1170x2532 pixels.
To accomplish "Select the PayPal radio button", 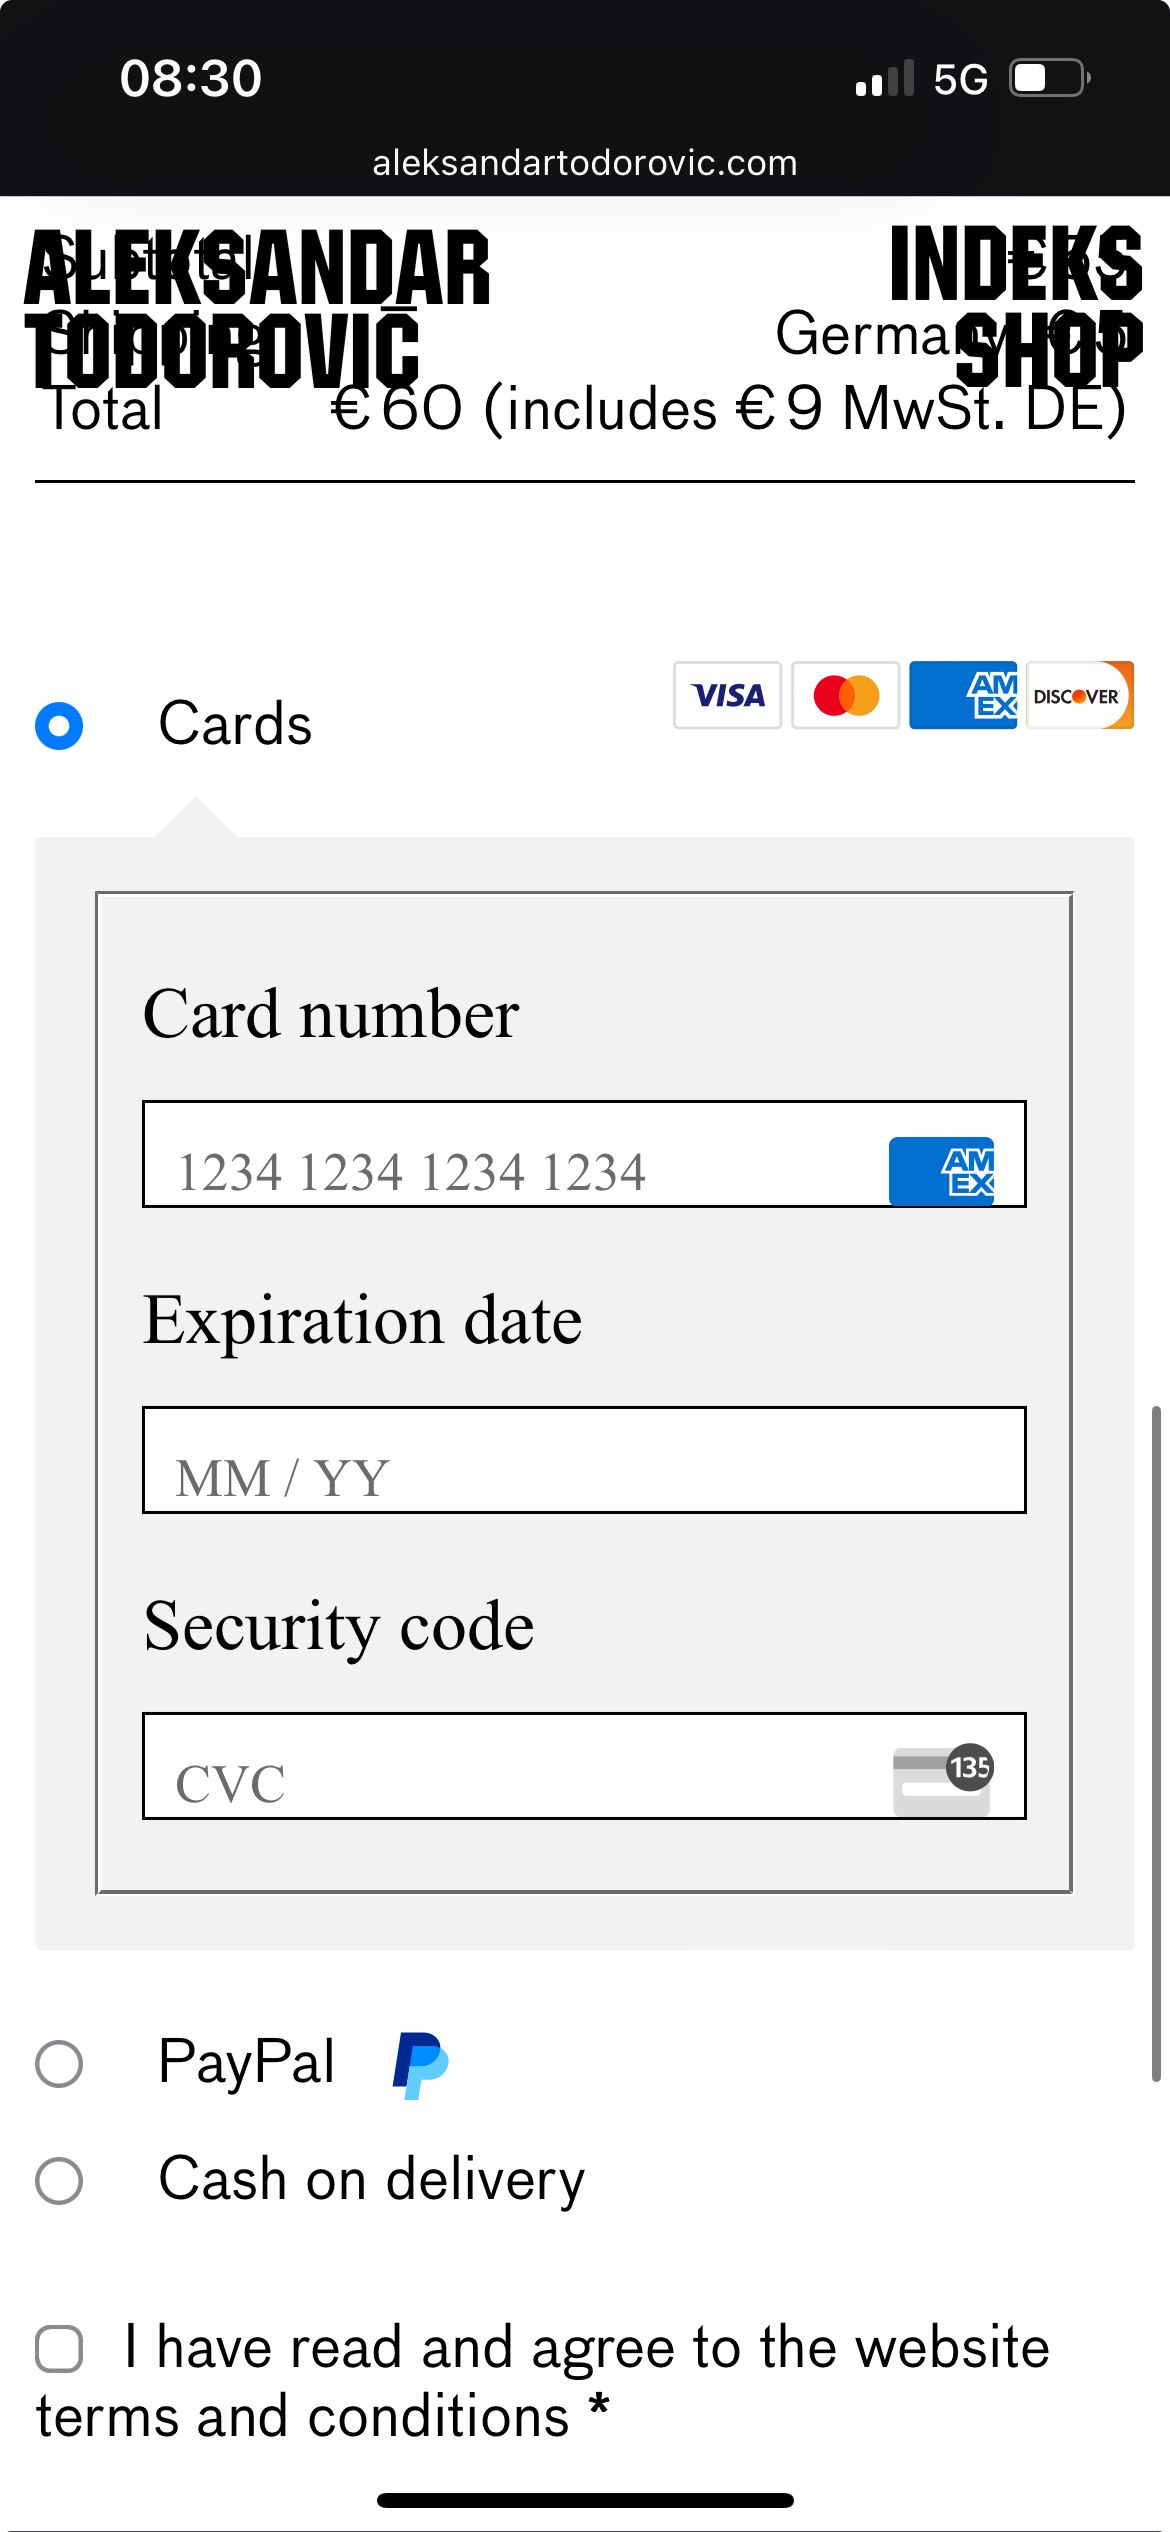I will click(59, 2064).
